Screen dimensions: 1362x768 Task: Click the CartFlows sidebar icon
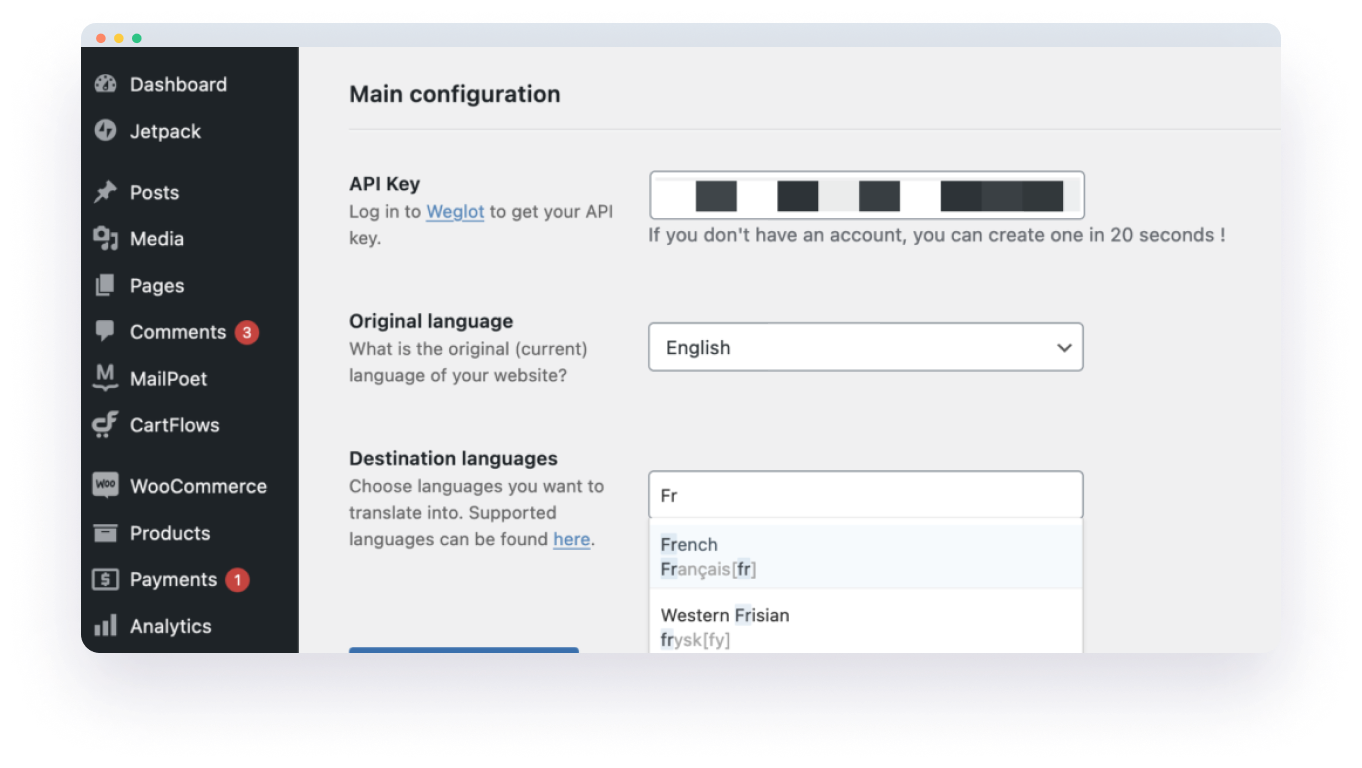click(x=105, y=425)
